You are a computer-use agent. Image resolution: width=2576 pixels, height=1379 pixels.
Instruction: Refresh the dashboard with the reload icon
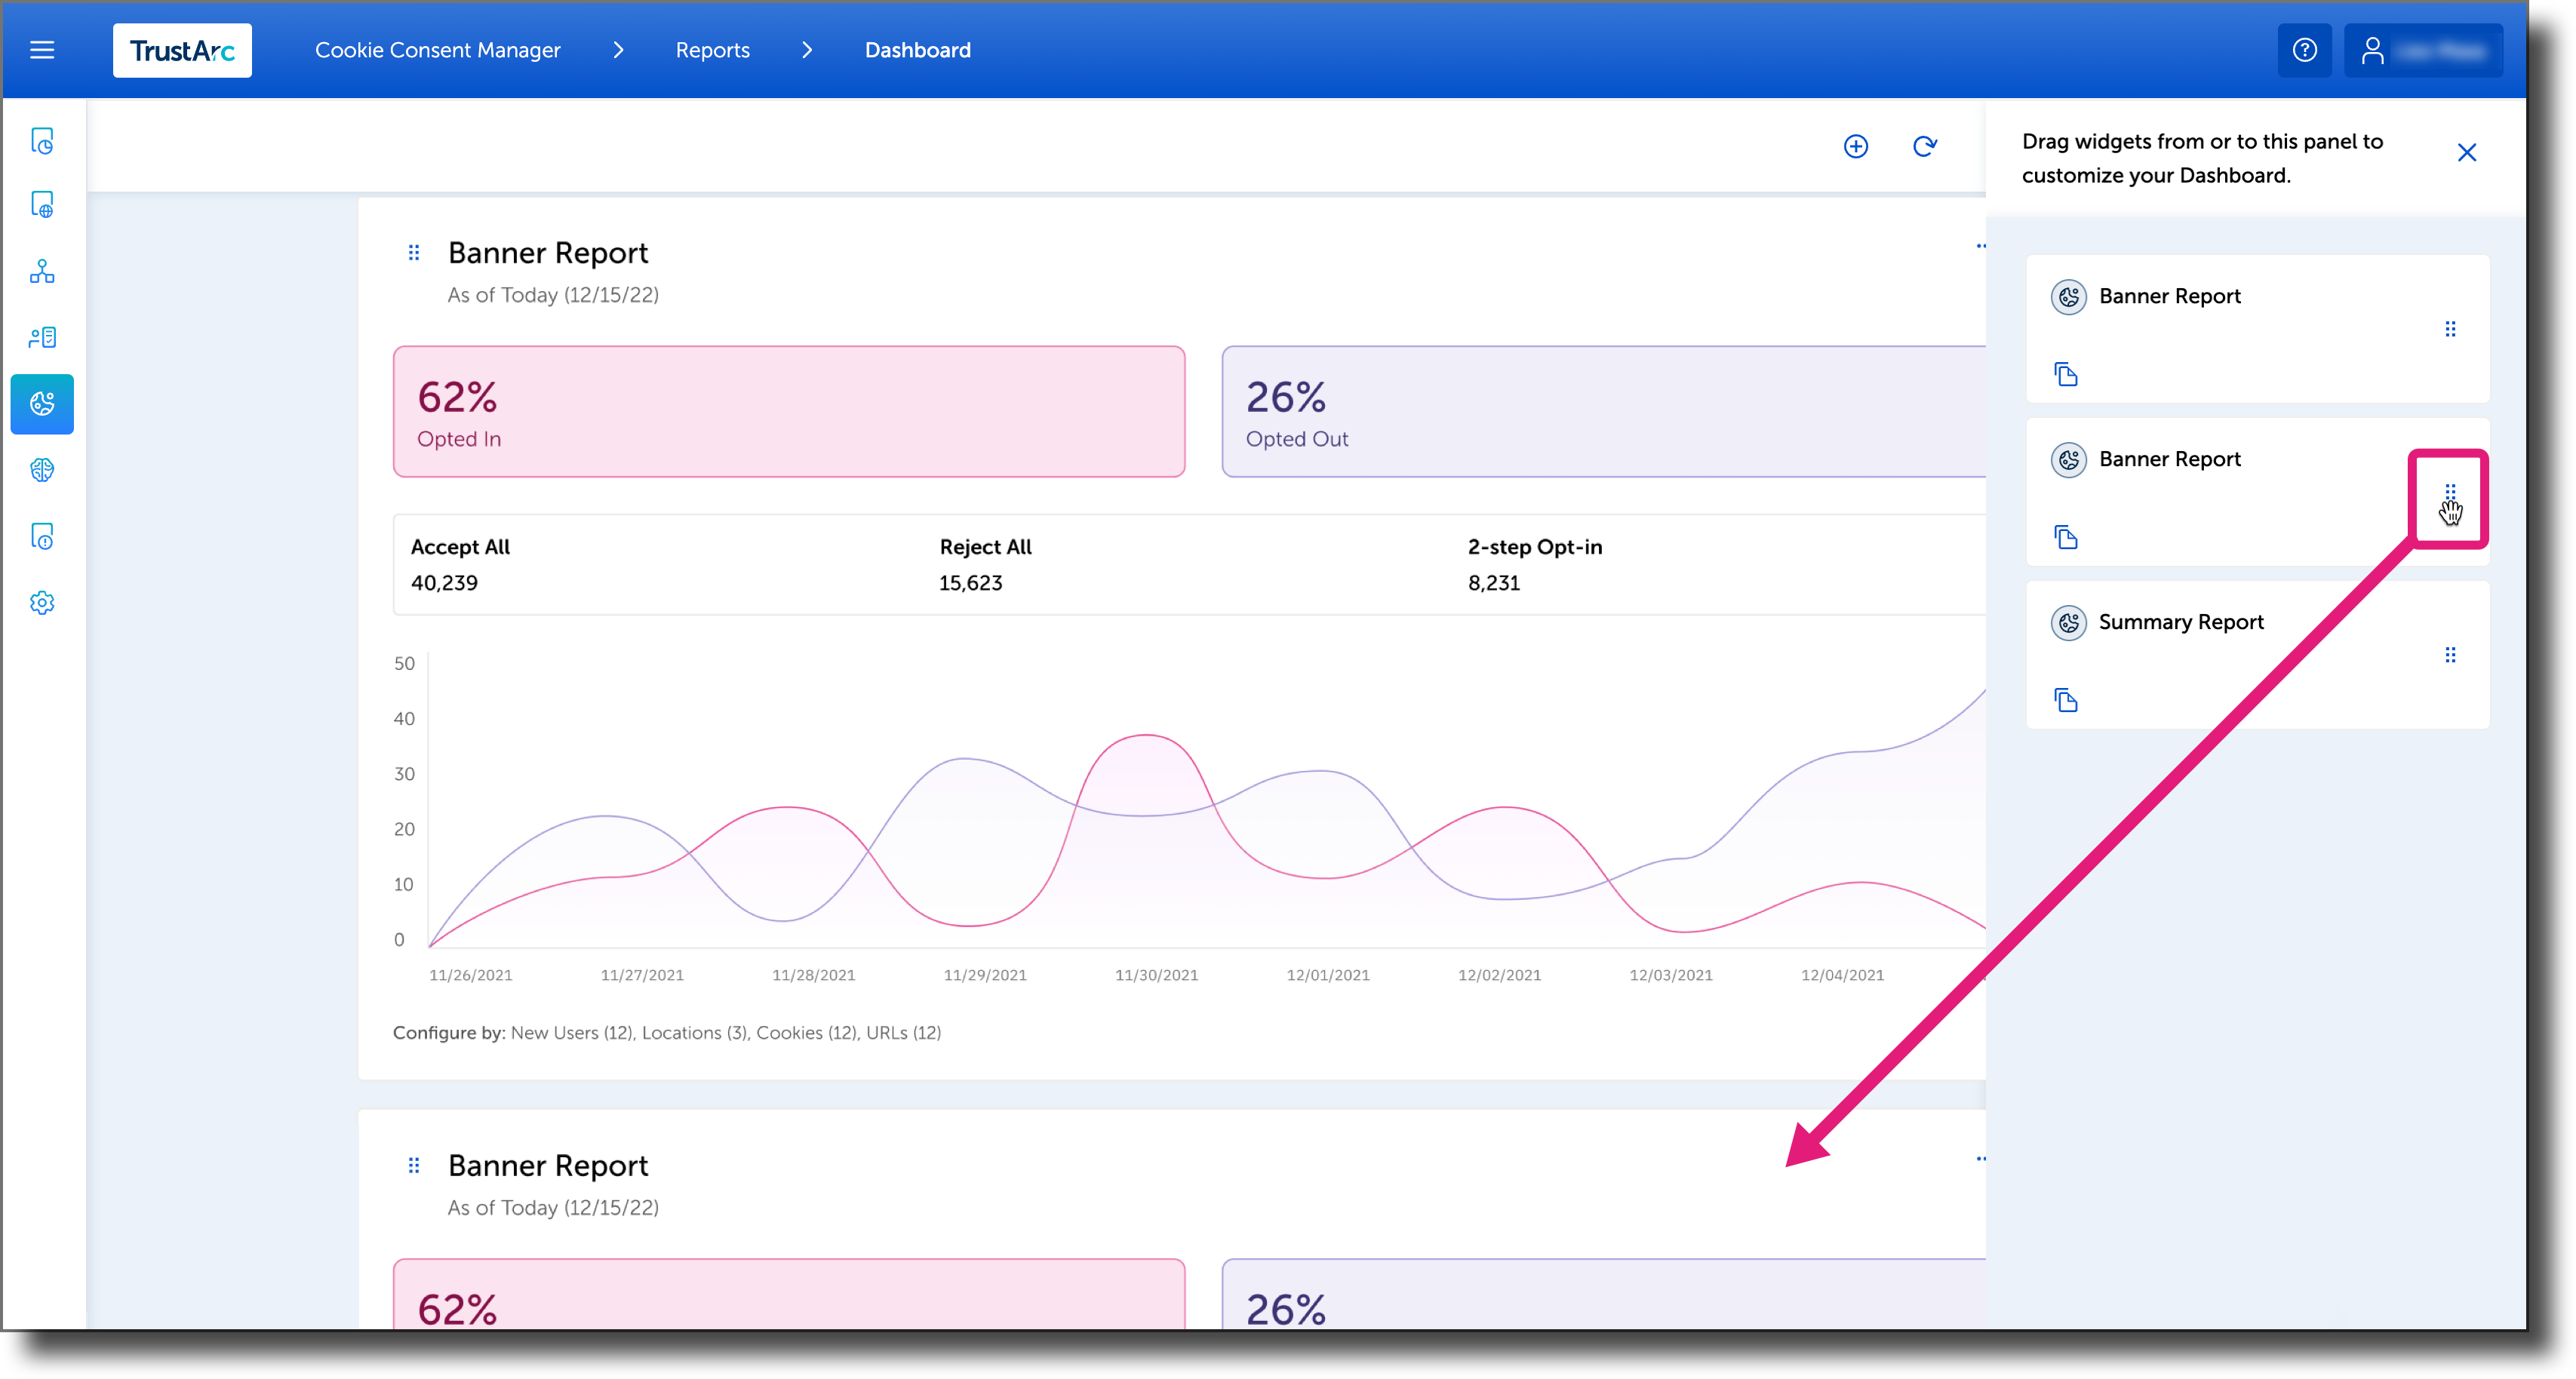[1925, 146]
